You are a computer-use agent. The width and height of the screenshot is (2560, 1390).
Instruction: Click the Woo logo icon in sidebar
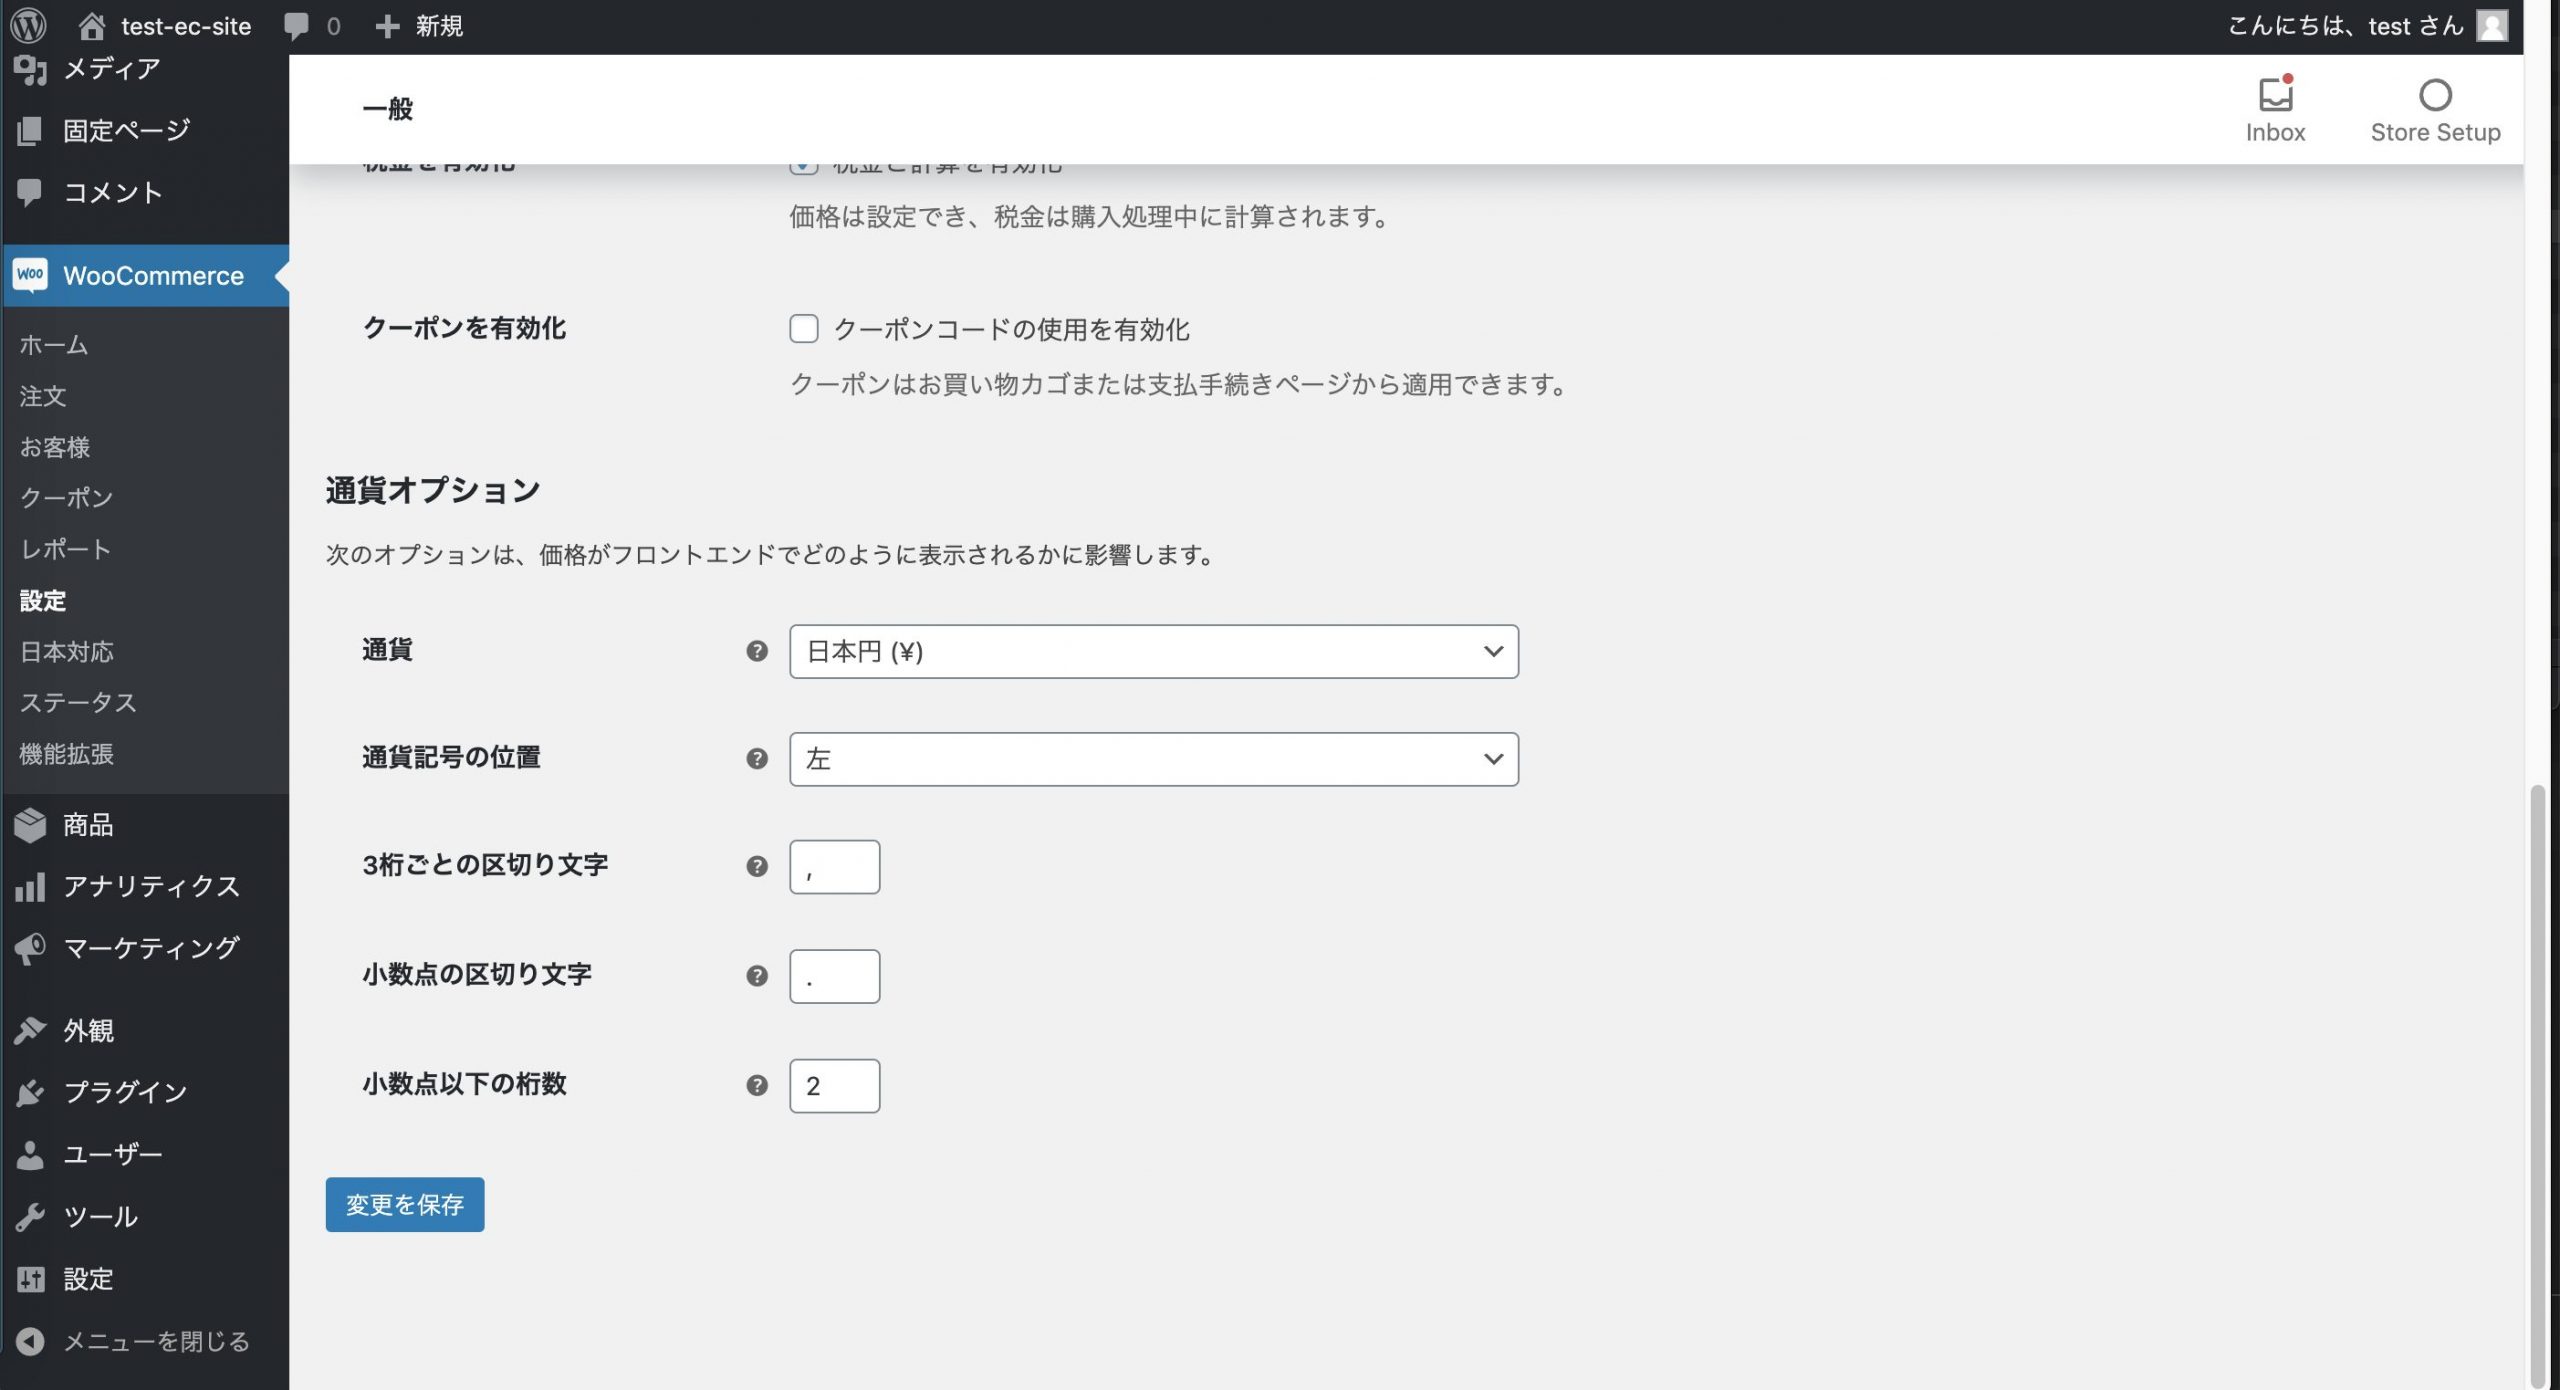(30, 275)
